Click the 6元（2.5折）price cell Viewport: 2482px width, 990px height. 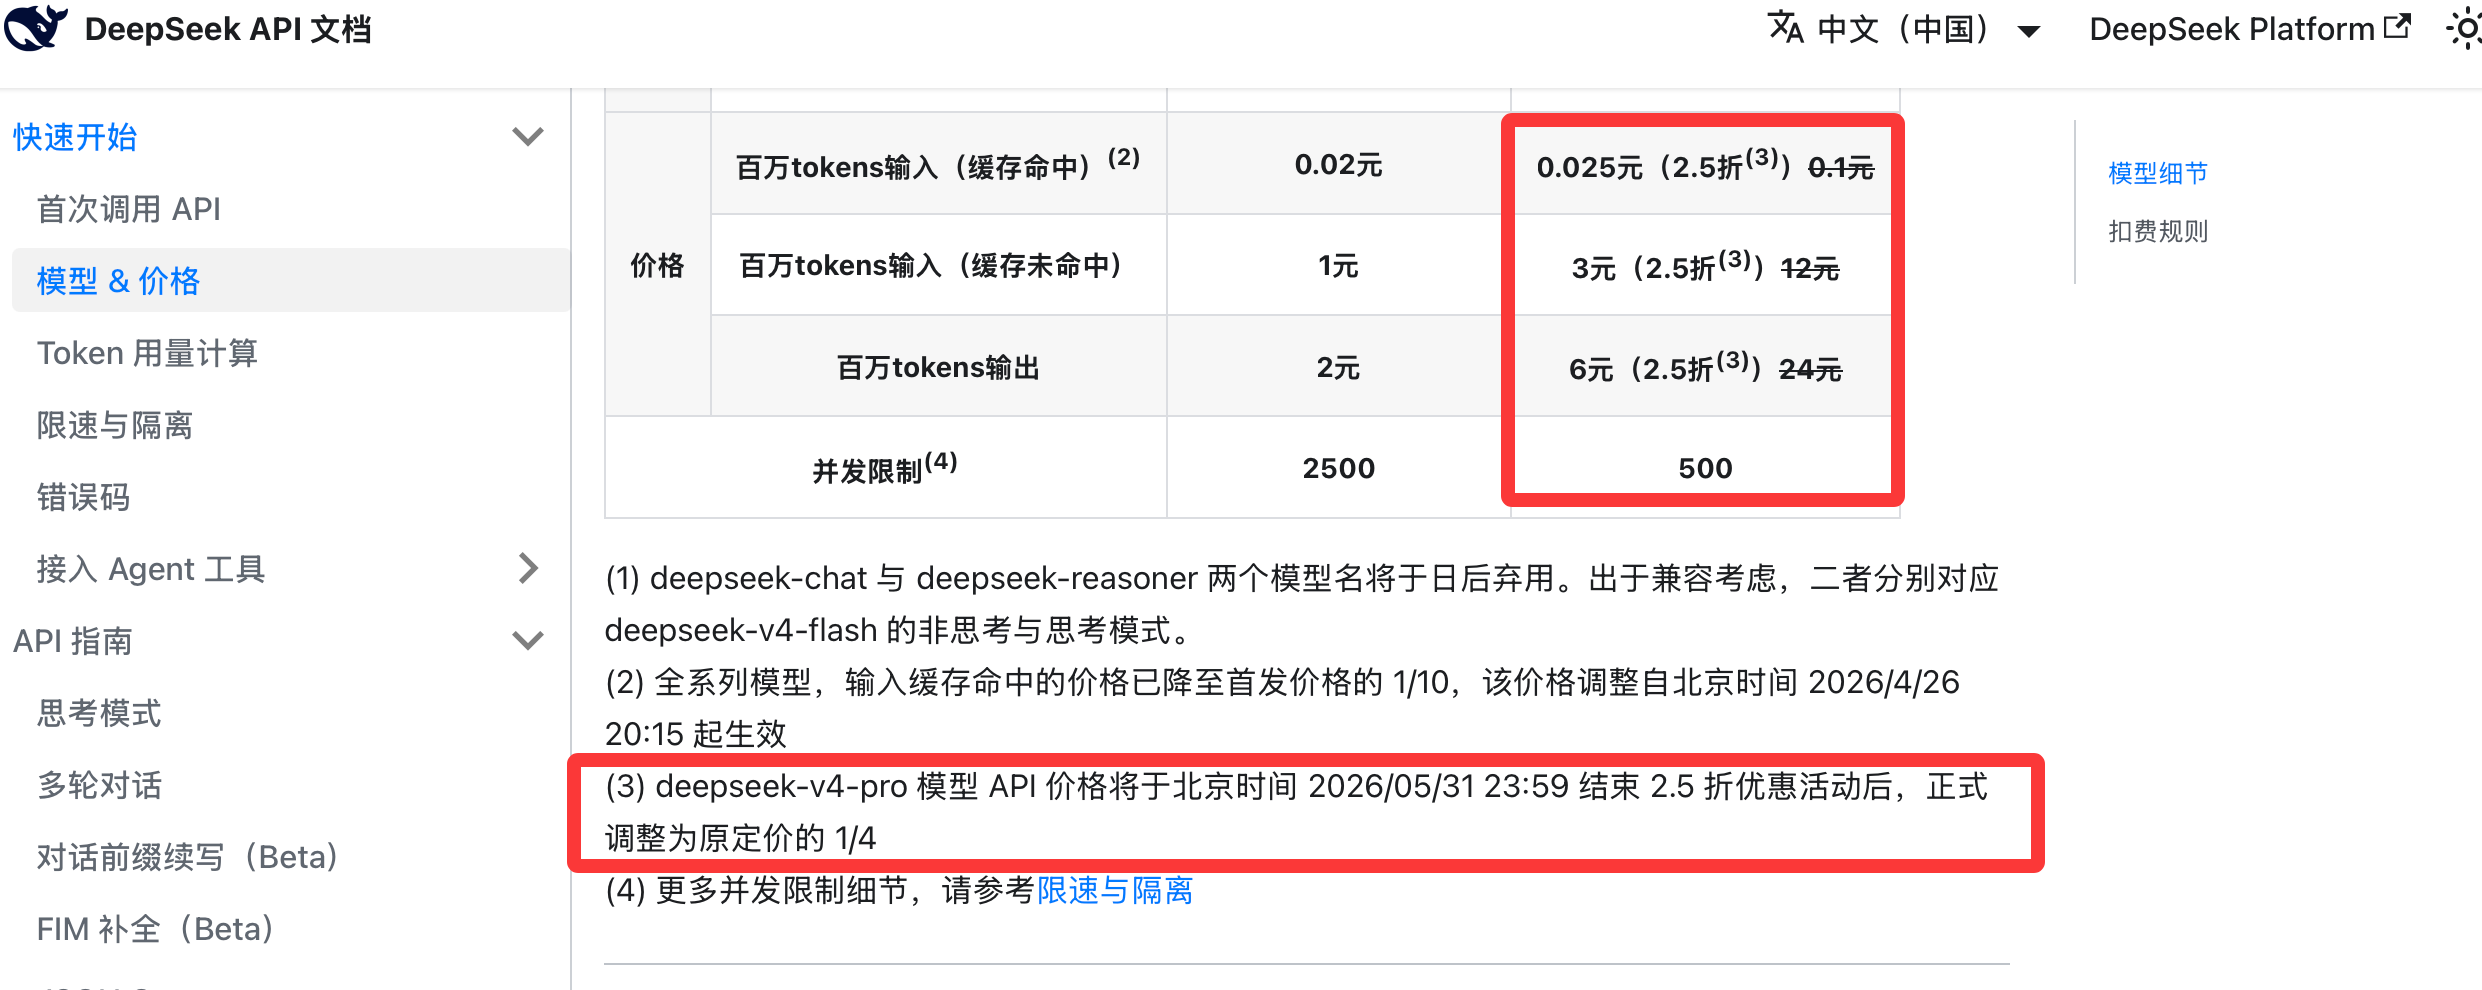1704,367
